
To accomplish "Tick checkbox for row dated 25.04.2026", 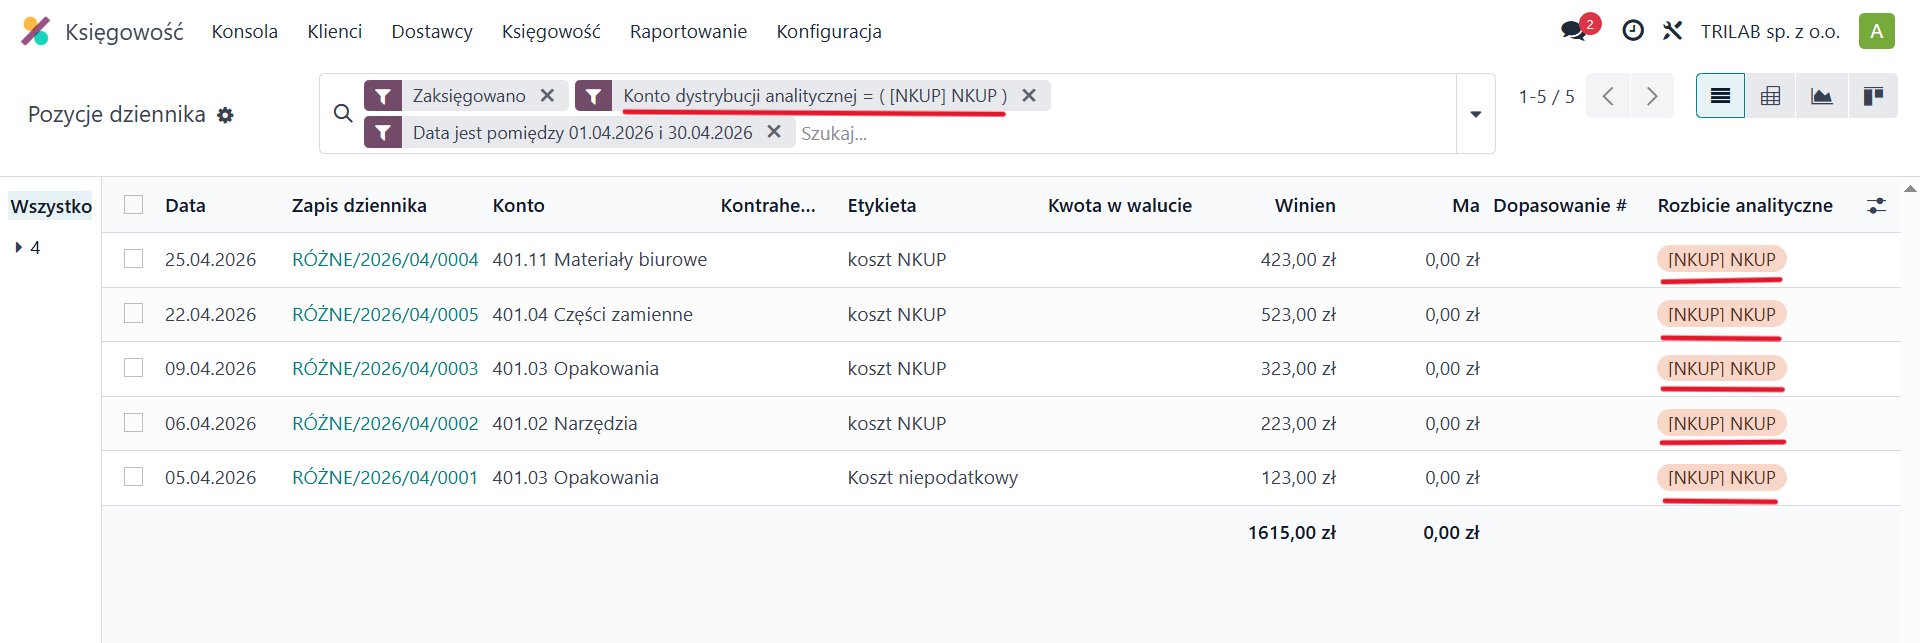I will 133,259.
